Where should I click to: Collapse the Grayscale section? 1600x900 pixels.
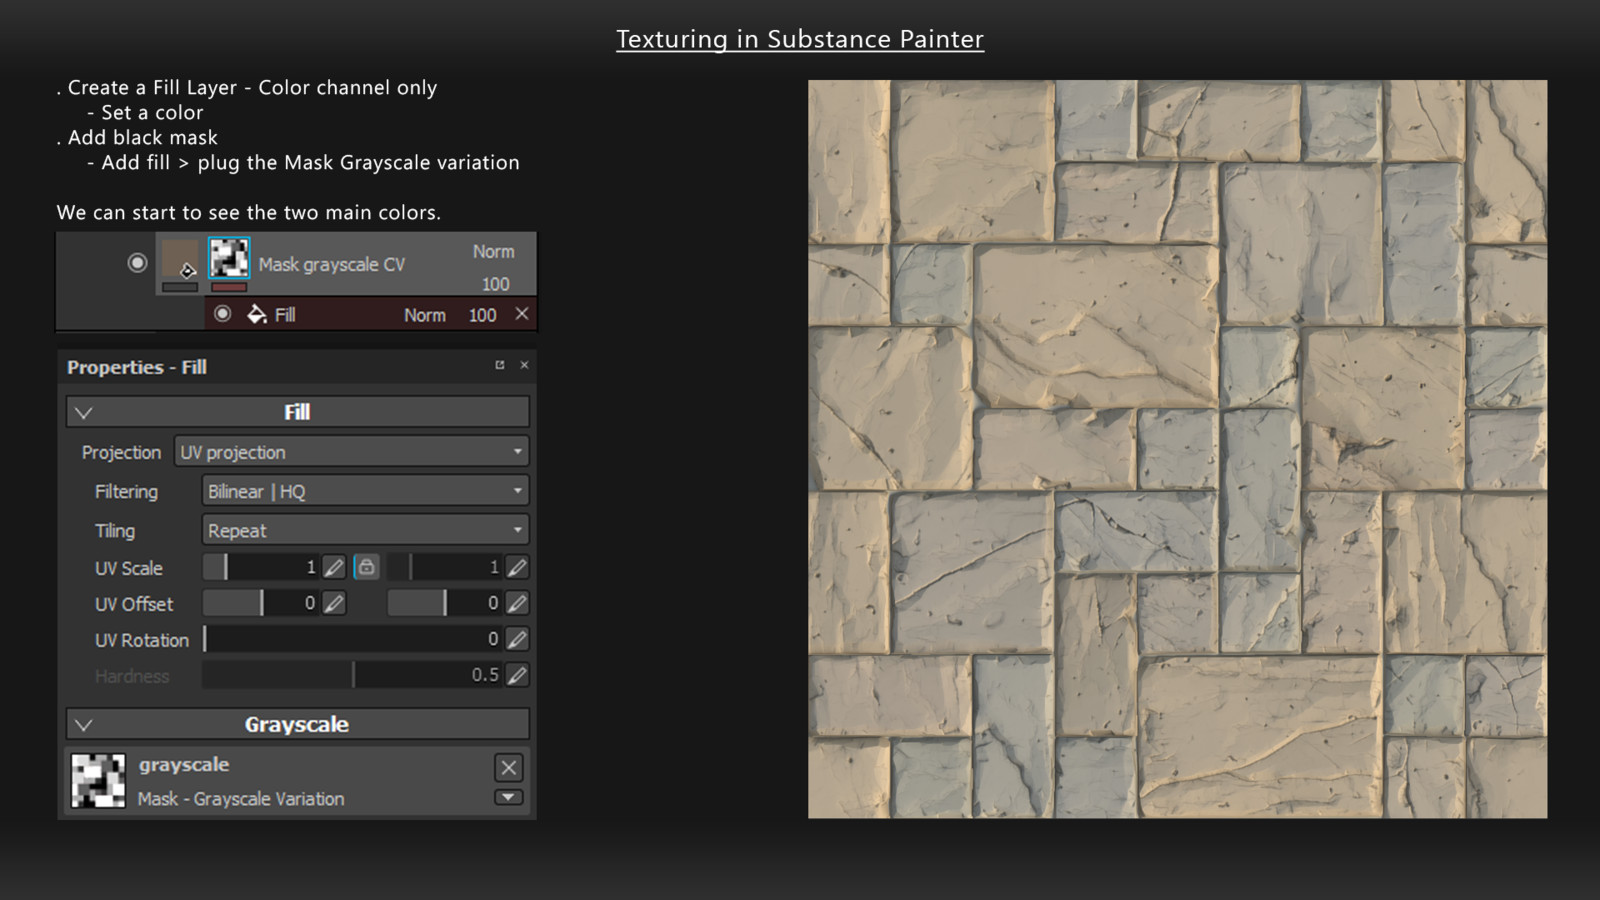point(84,725)
